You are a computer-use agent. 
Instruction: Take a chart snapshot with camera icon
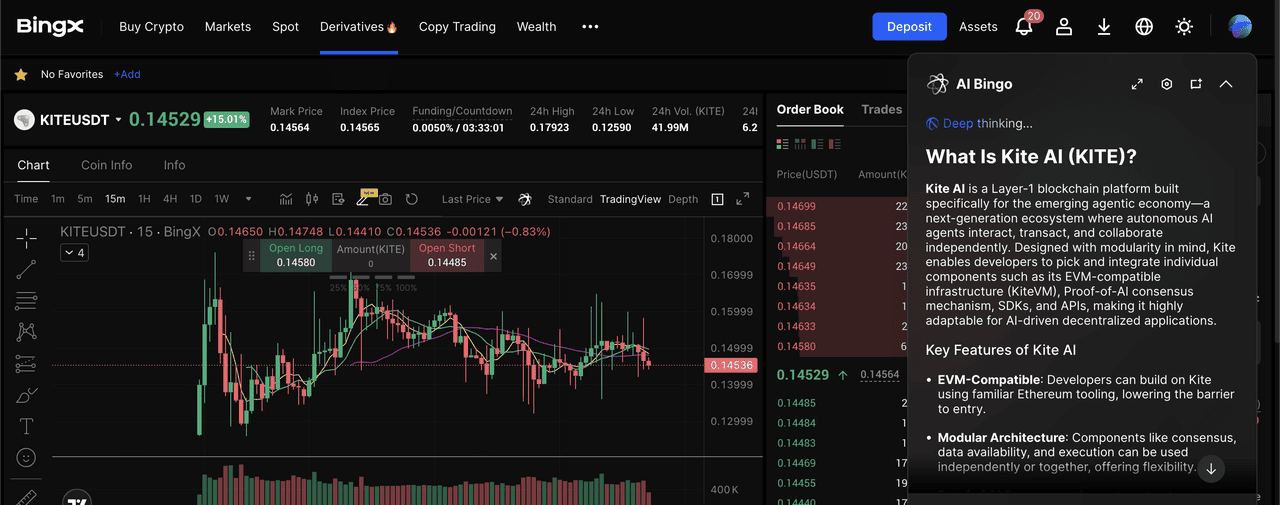click(x=385, y=199)
